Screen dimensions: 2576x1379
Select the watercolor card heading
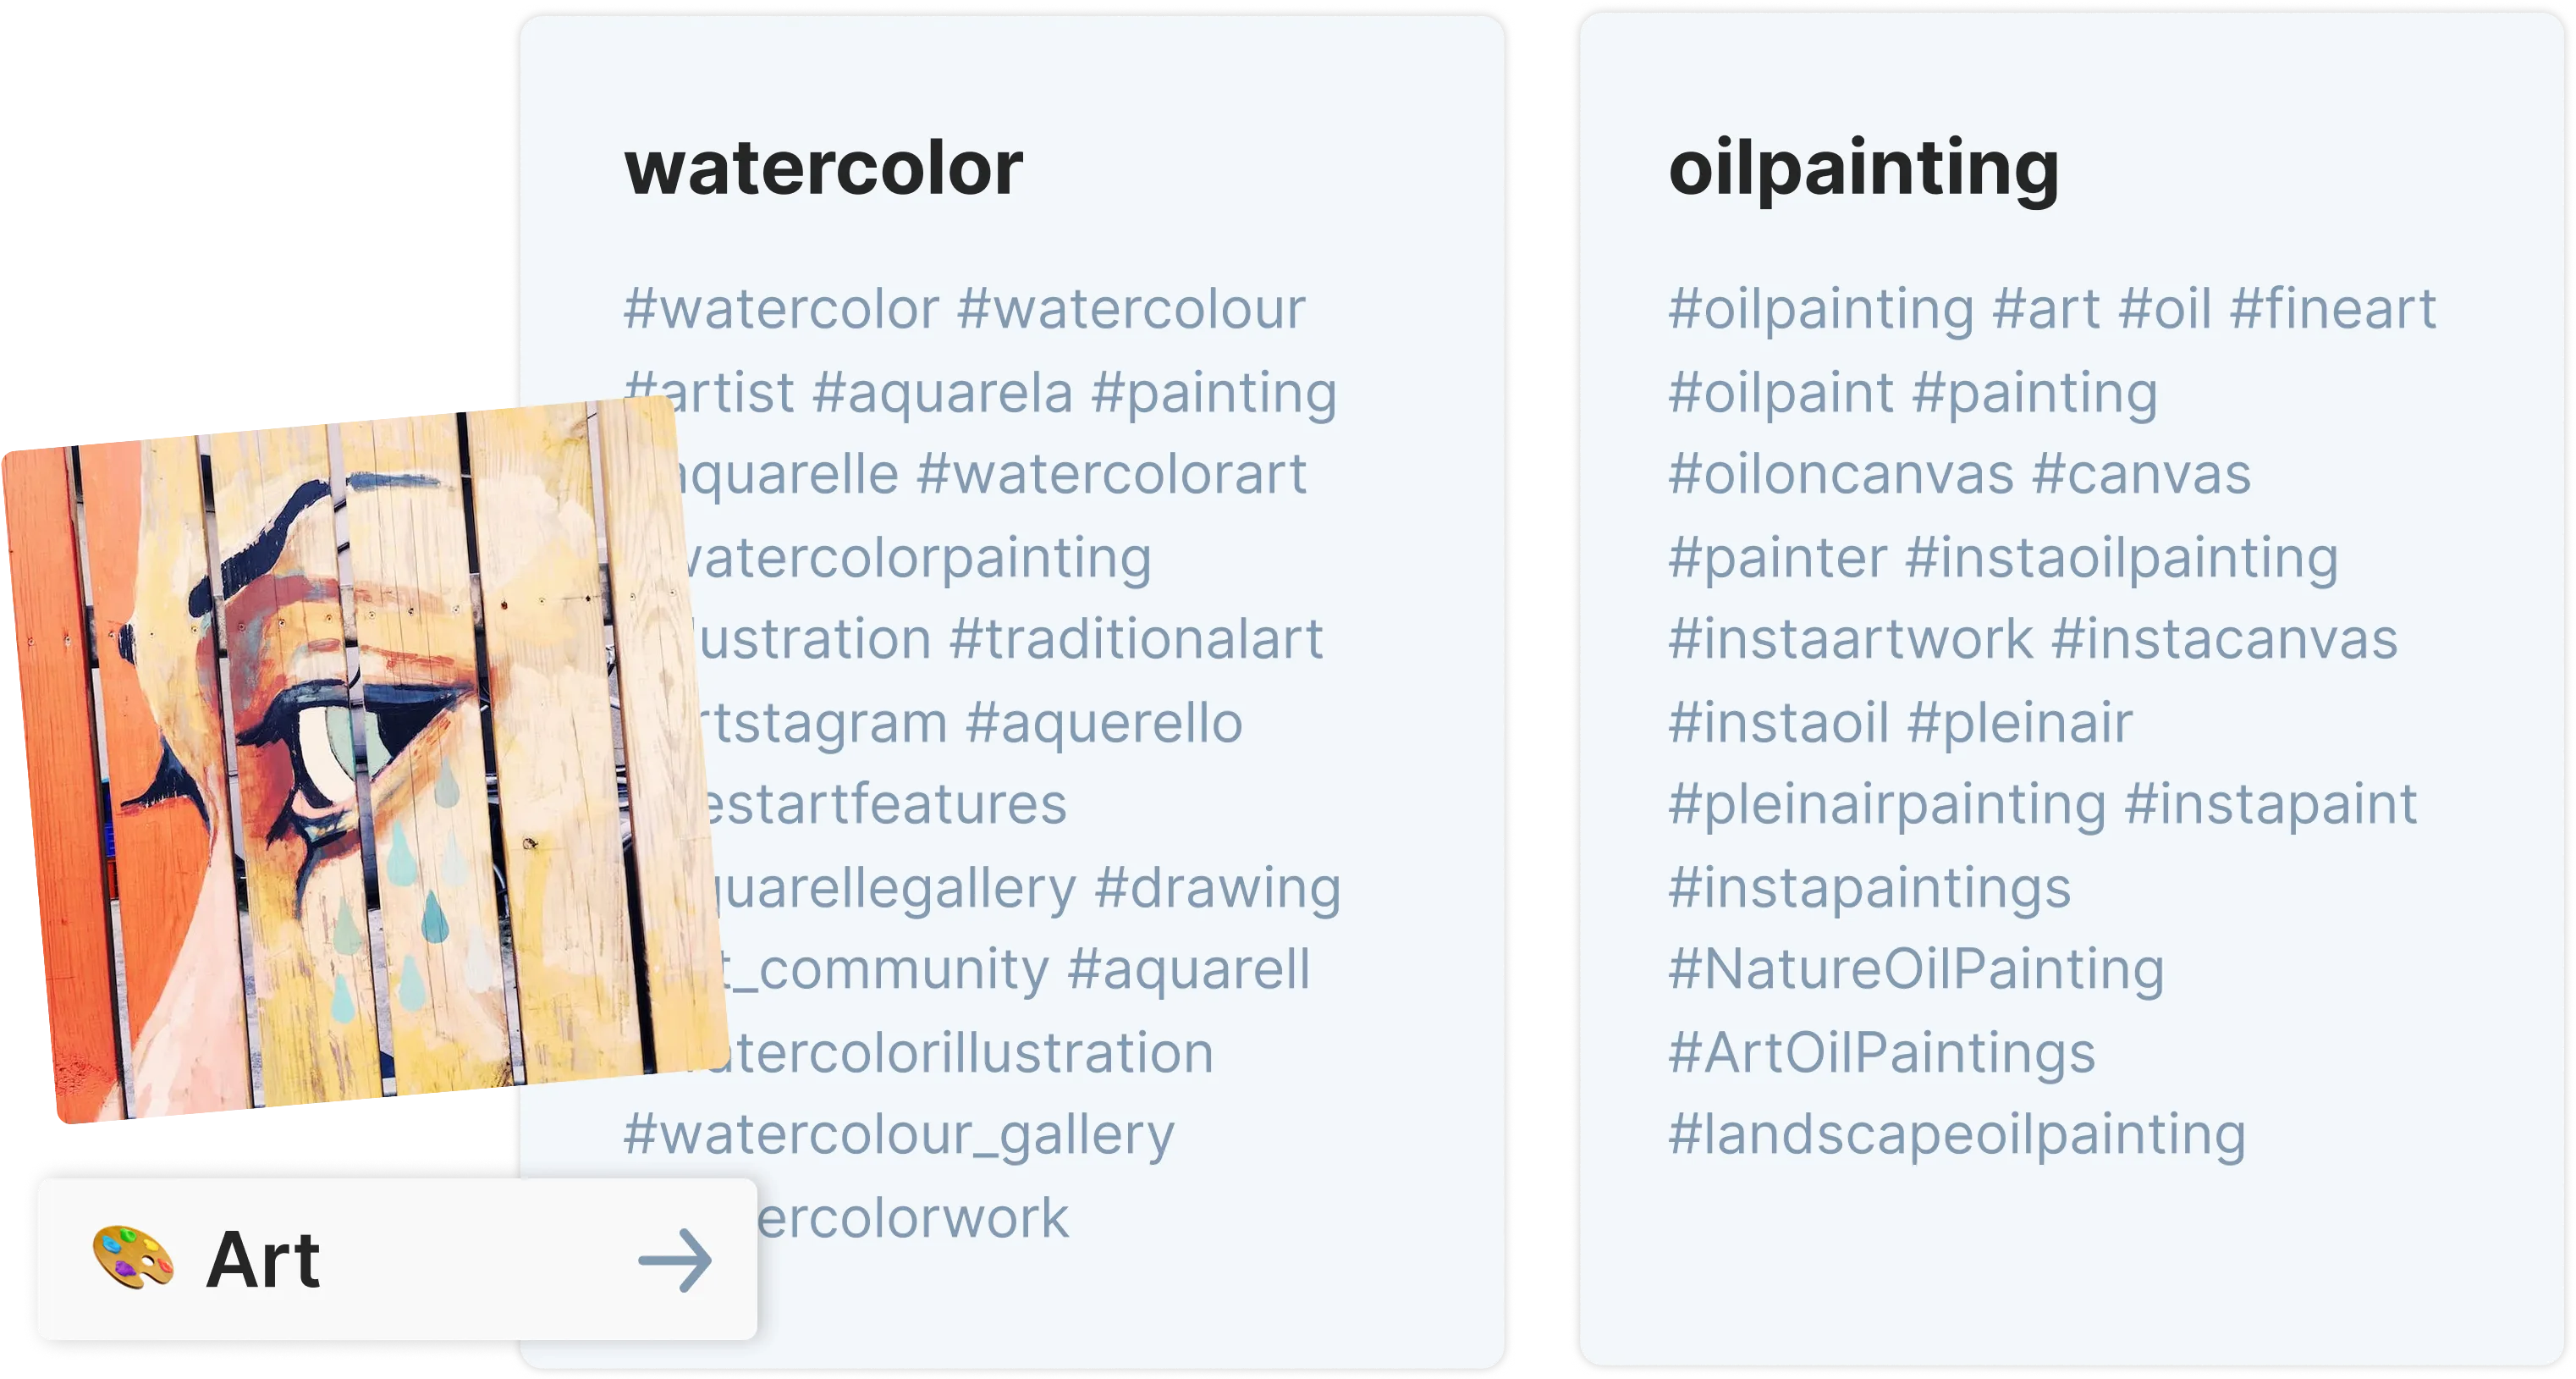coord(823,168)
